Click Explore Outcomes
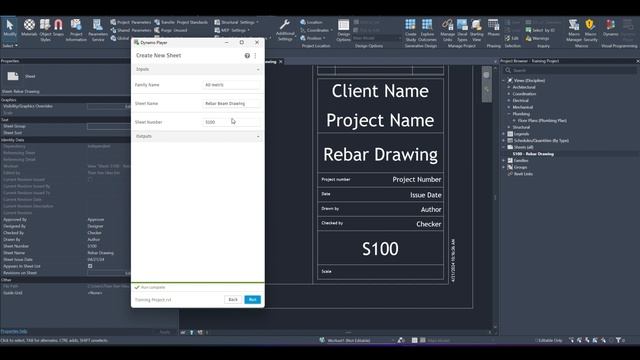Screen dimensions: 640x360 tap(427, 29)
